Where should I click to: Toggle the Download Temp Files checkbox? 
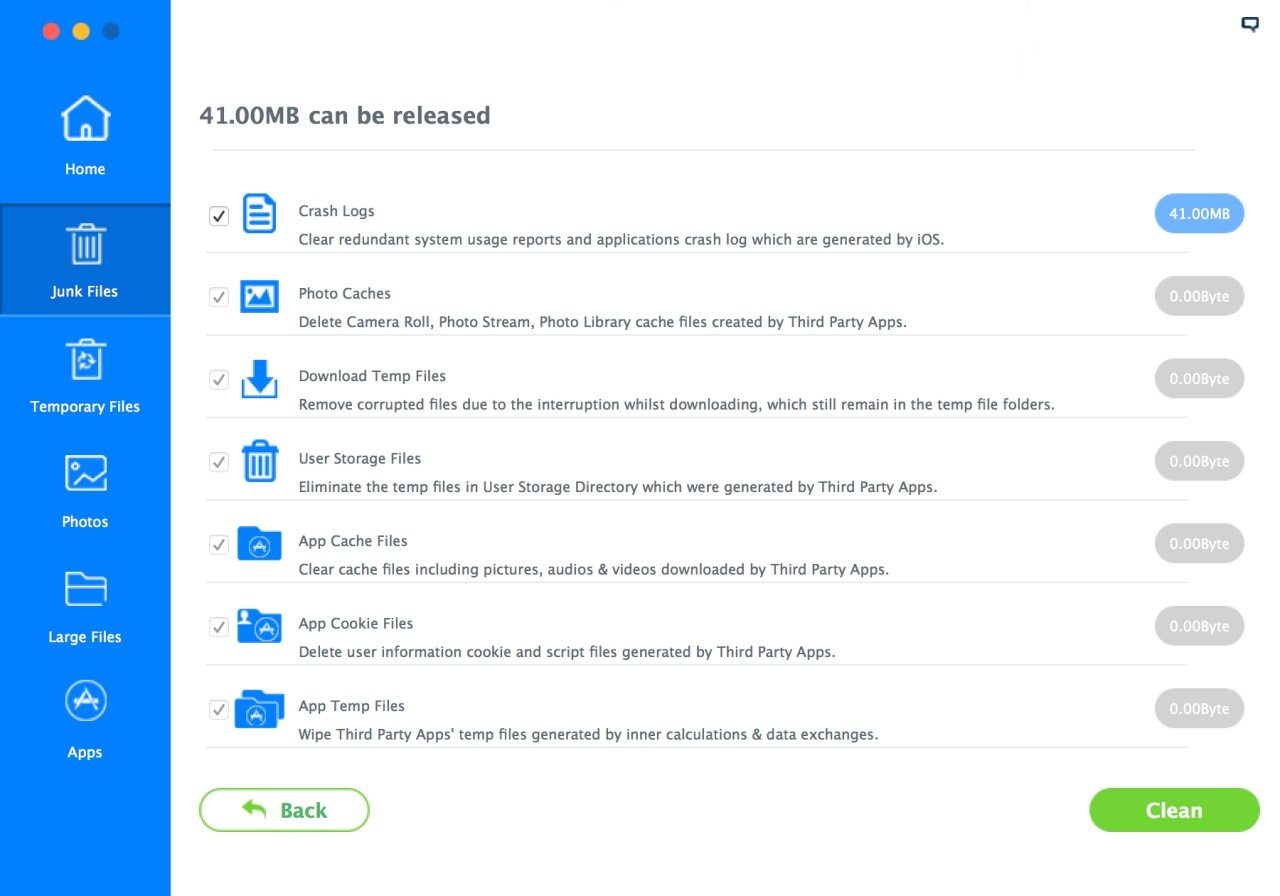pos(219,380)
